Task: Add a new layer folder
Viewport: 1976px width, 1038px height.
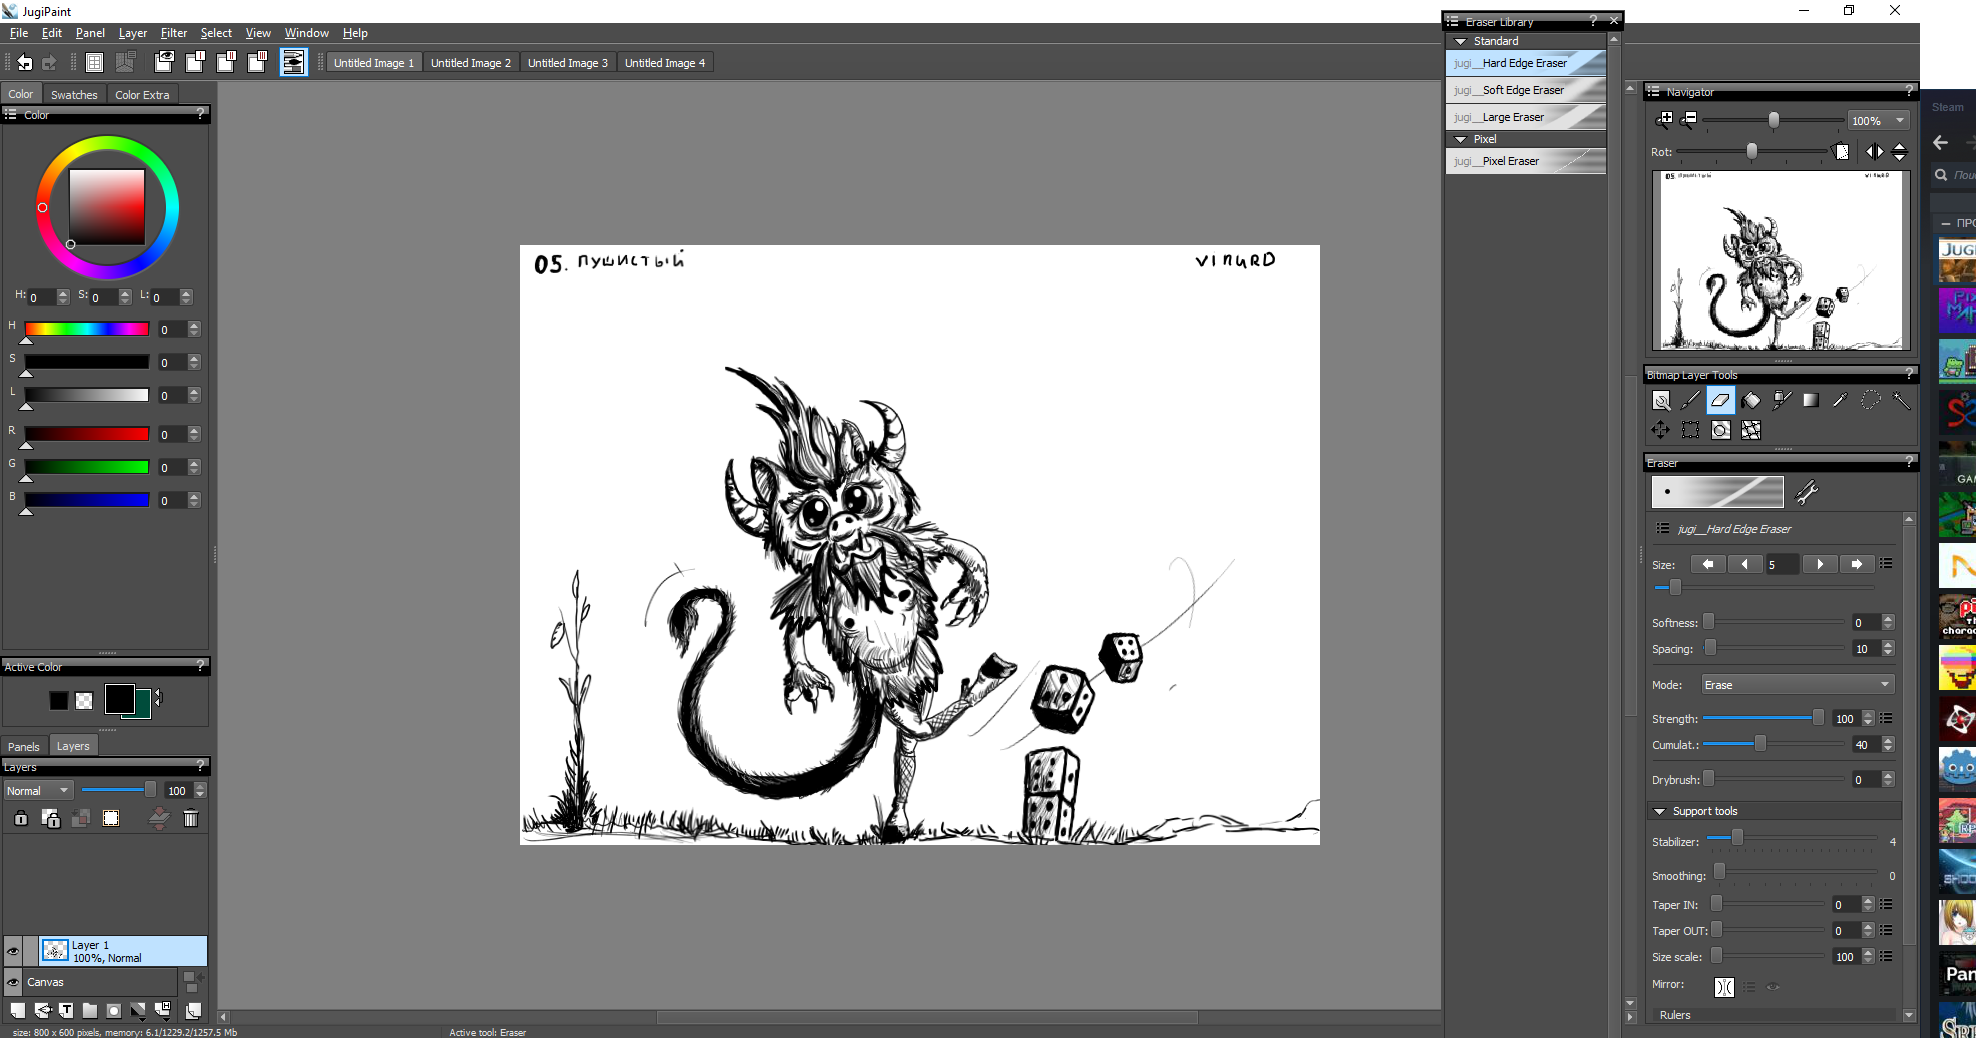Action: pyautogui.click(x=90, y=1011)
